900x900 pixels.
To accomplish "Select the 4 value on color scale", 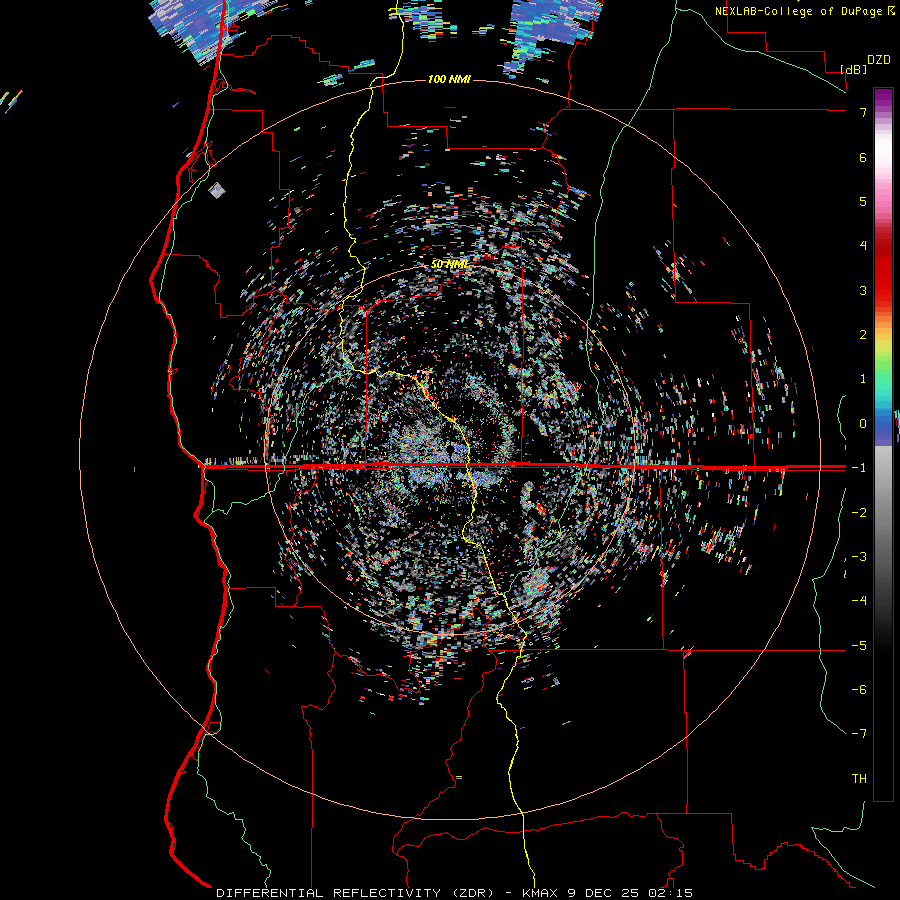I will pyautogui.click(x=863, y=246).
